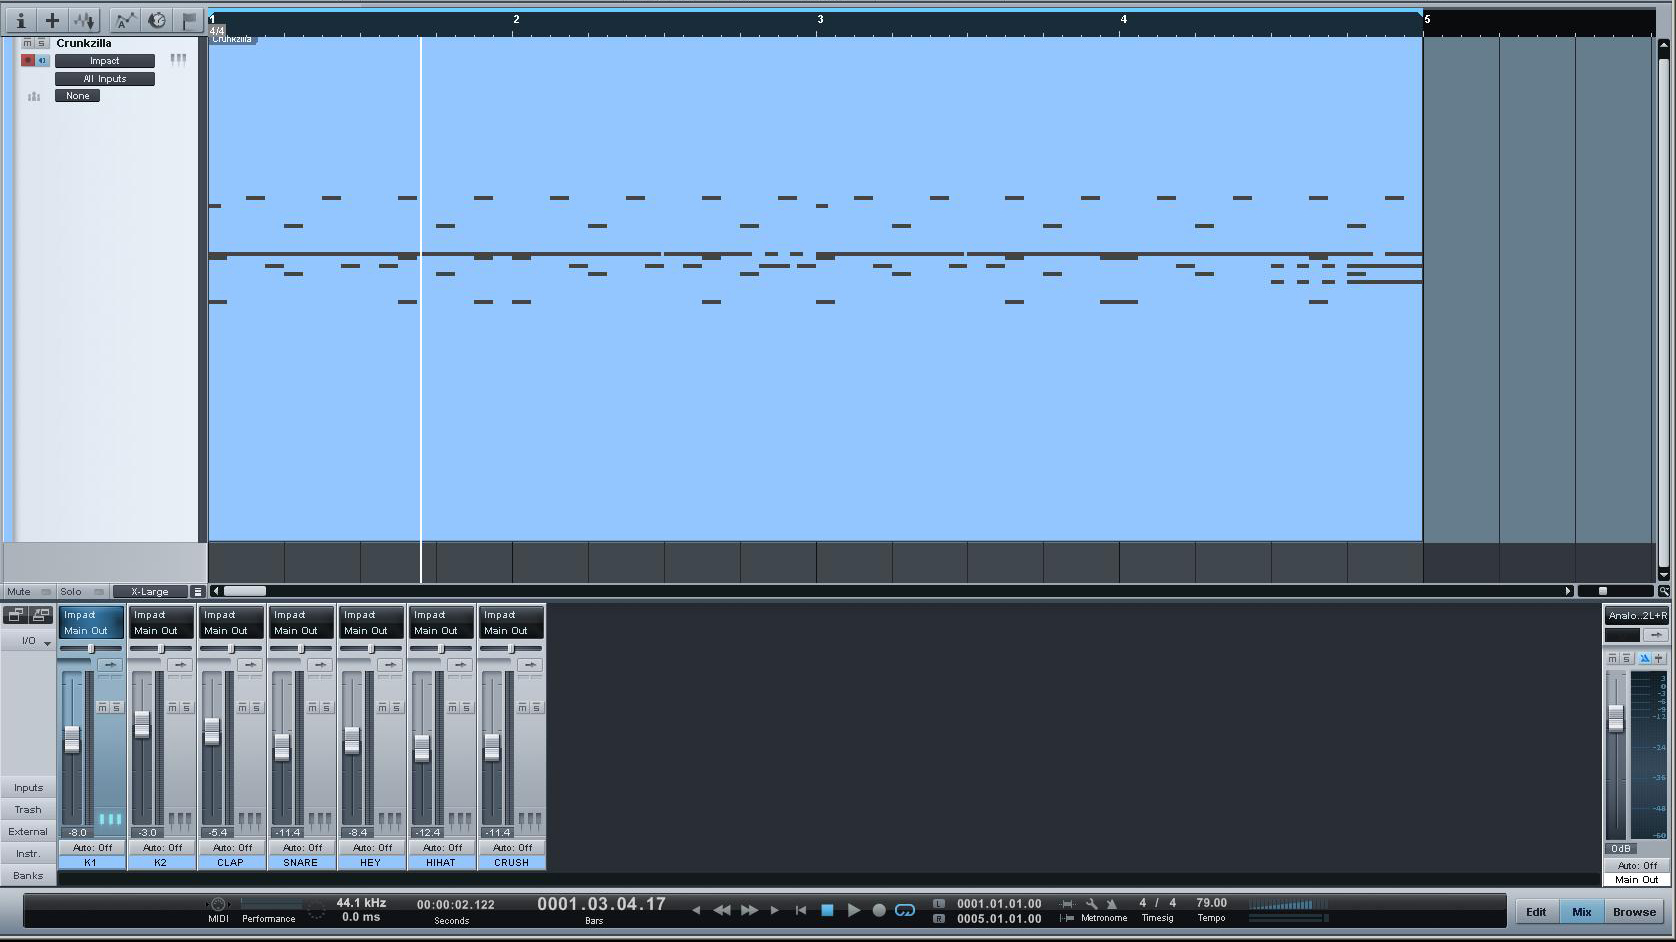The width and height of the screenshot is (1676, 942).
Task: Toggle monitor on the Crunkzilla track
Action: point(42,61)
